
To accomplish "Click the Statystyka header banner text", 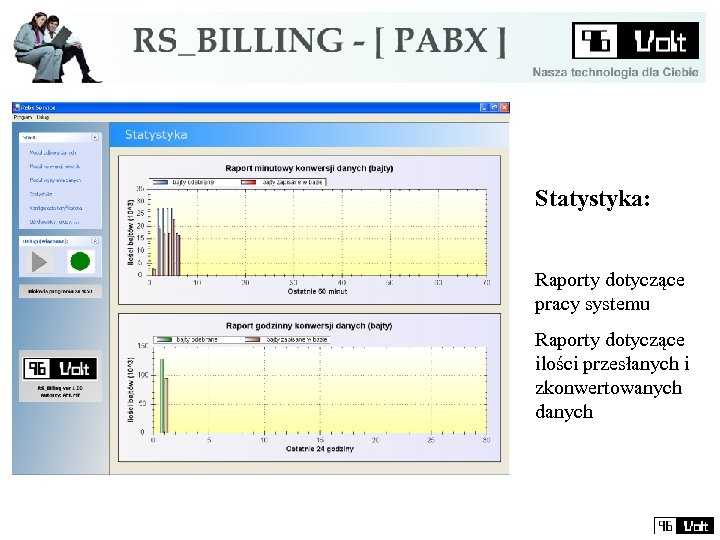I will click(x=156, y=135).
